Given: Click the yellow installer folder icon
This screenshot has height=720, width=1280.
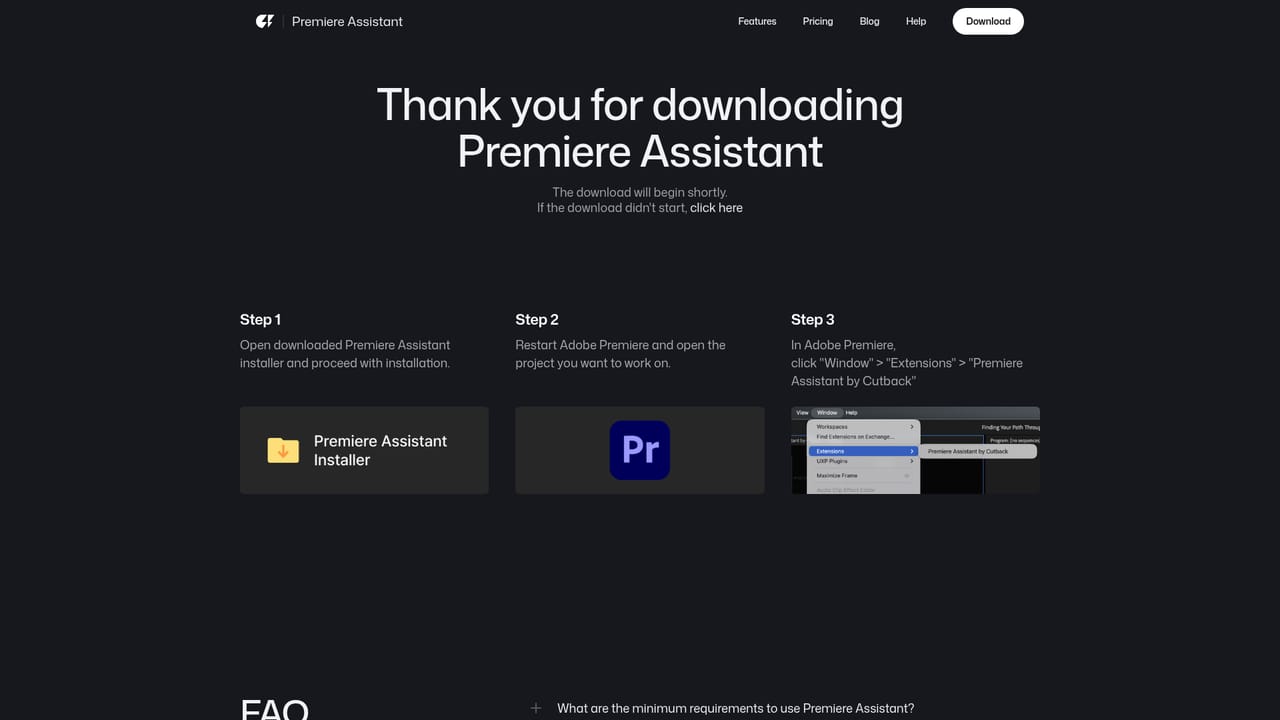Looking at the screenshot, I should 283,450.
